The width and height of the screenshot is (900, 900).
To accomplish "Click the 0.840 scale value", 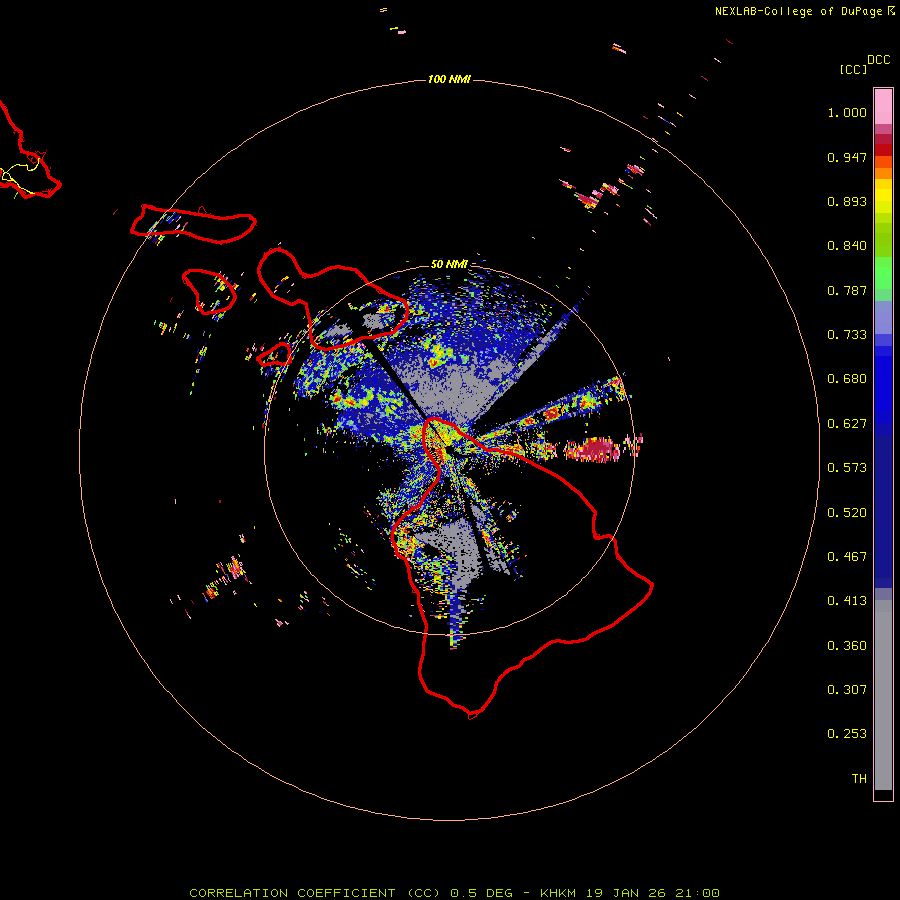I will 847,246.
